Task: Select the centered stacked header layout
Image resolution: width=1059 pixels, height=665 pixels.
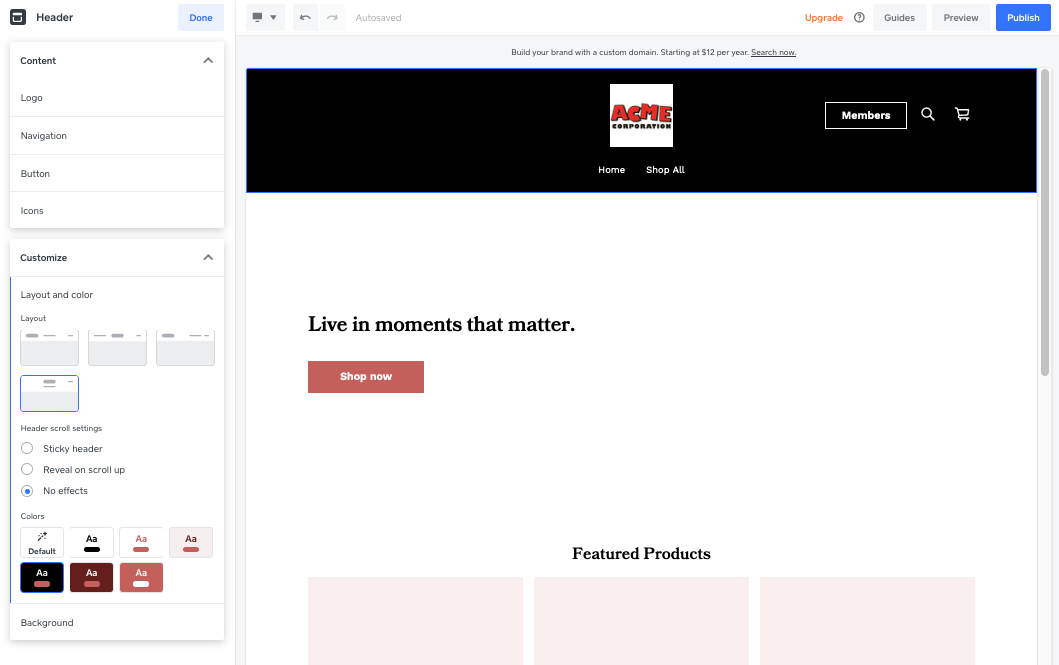Action: [49, 394]
